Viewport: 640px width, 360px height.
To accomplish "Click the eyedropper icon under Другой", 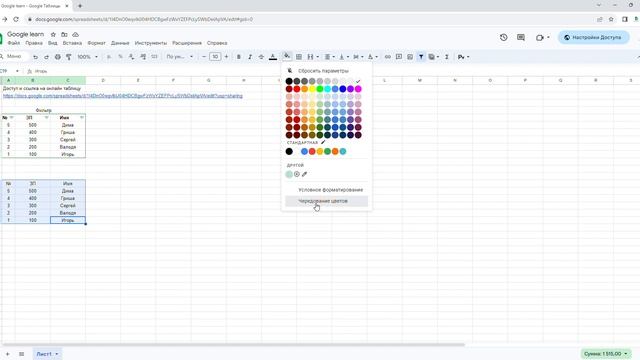I will [x=304, y=174].
